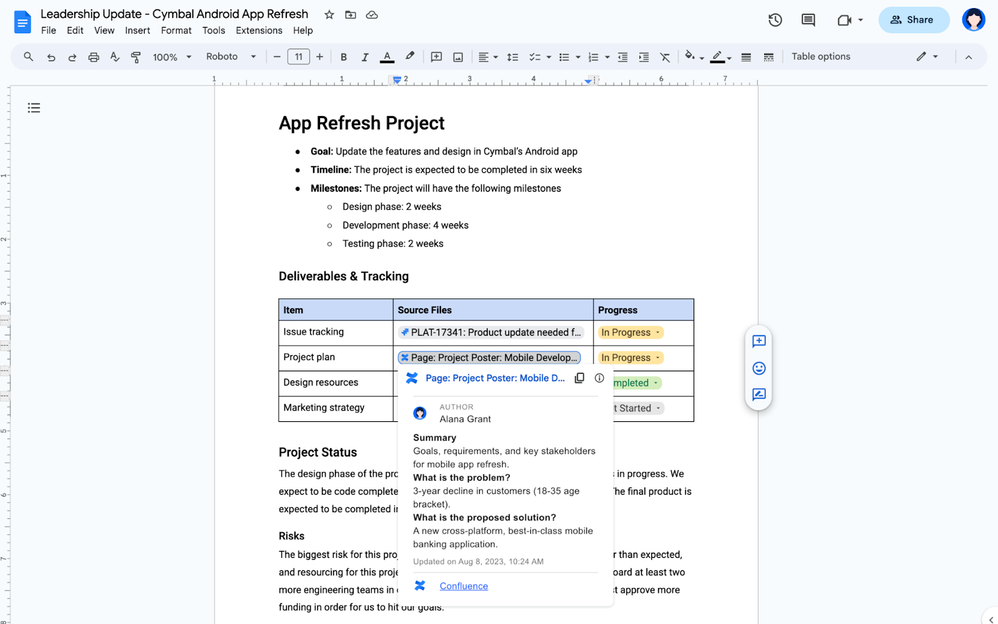Open the move to folder icon

click(351, 15)
